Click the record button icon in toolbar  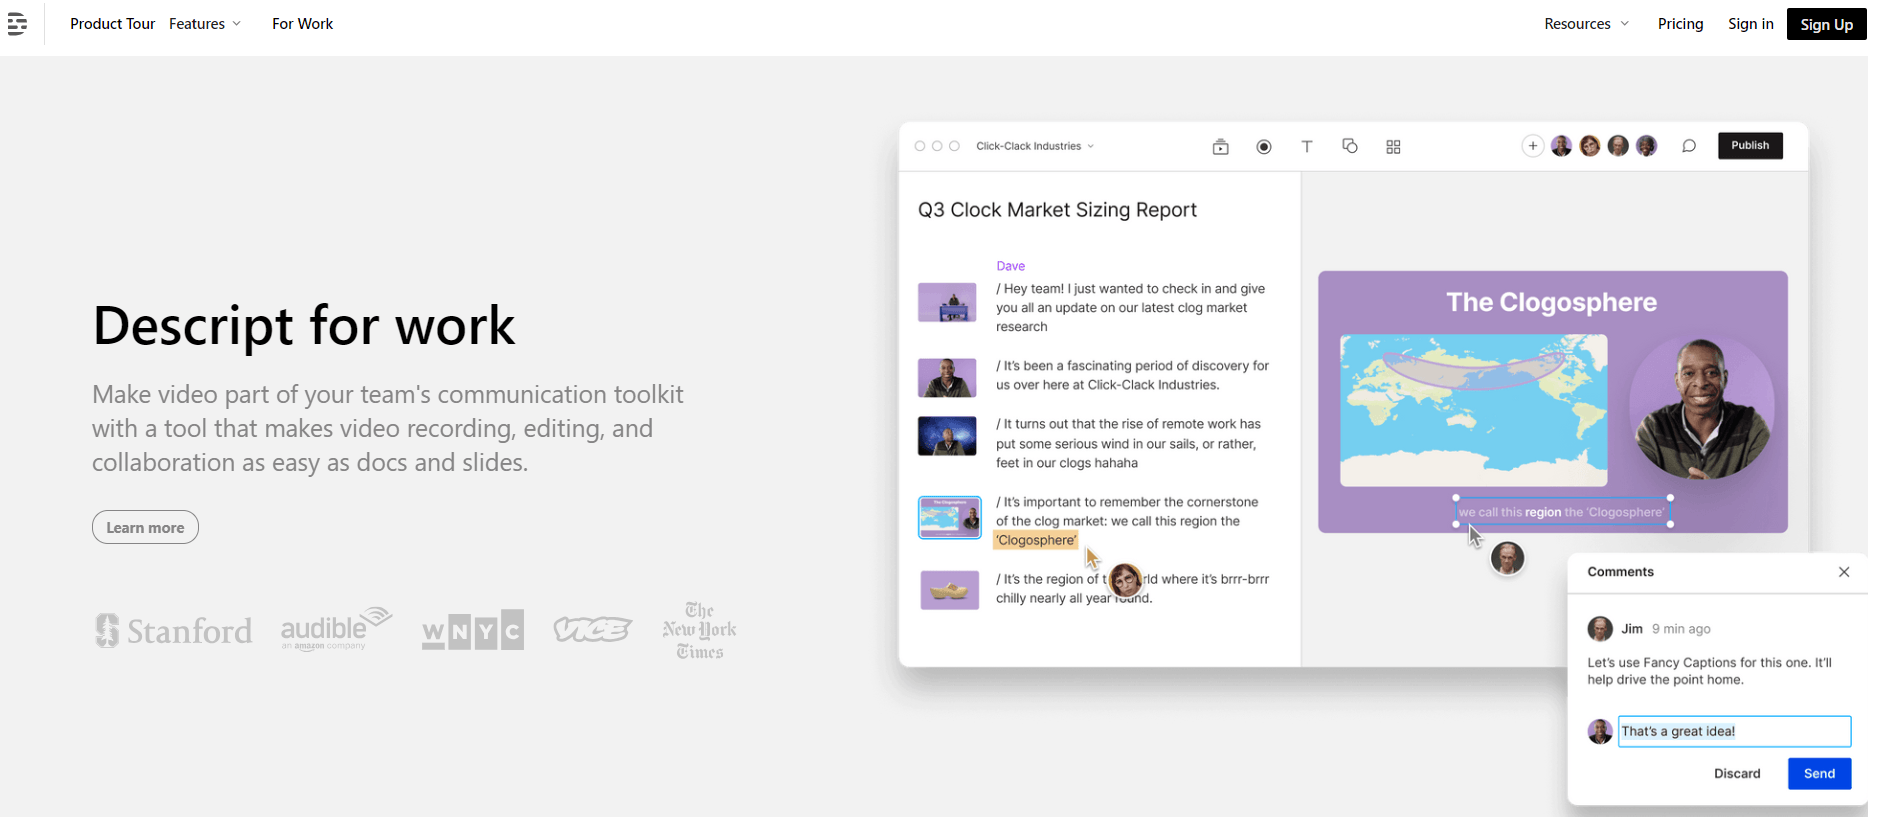tap(1264, 147)
